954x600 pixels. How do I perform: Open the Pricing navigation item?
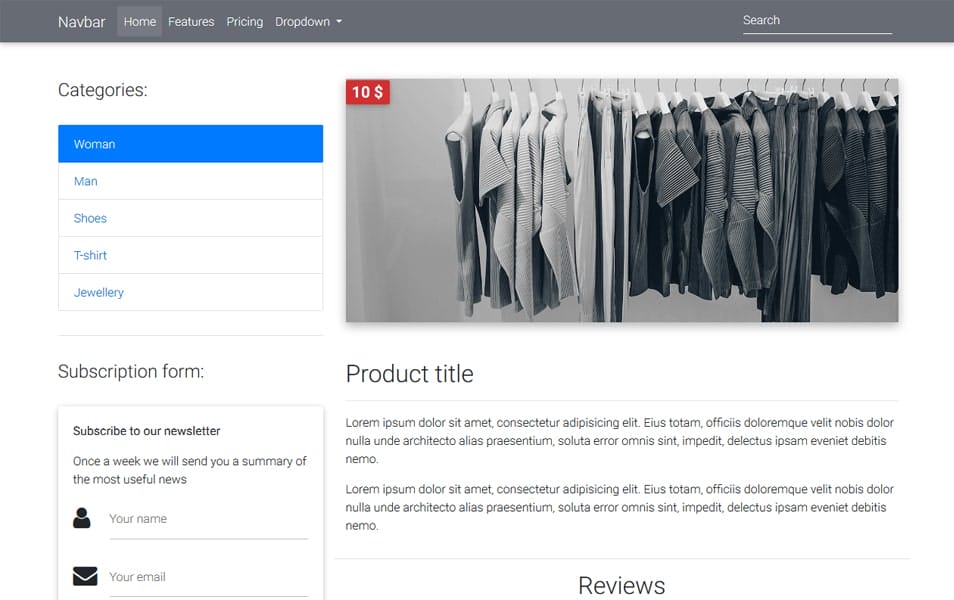coord(244,21)
